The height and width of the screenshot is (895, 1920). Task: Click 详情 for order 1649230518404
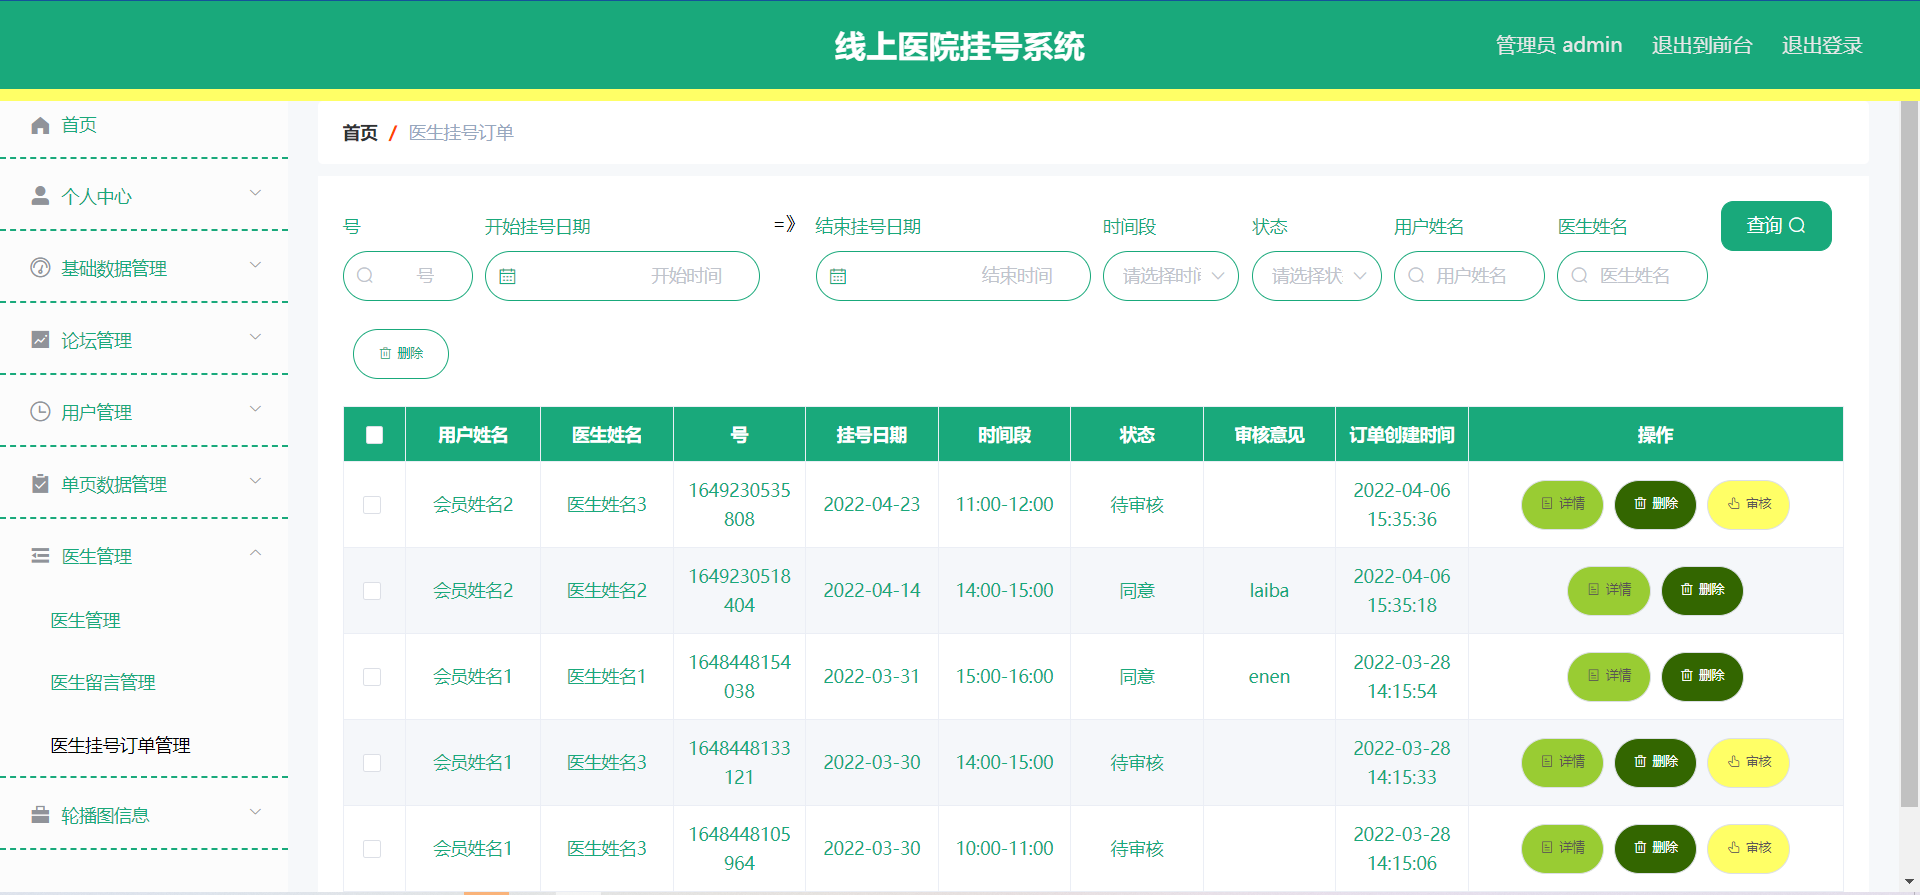[1608, 591]
